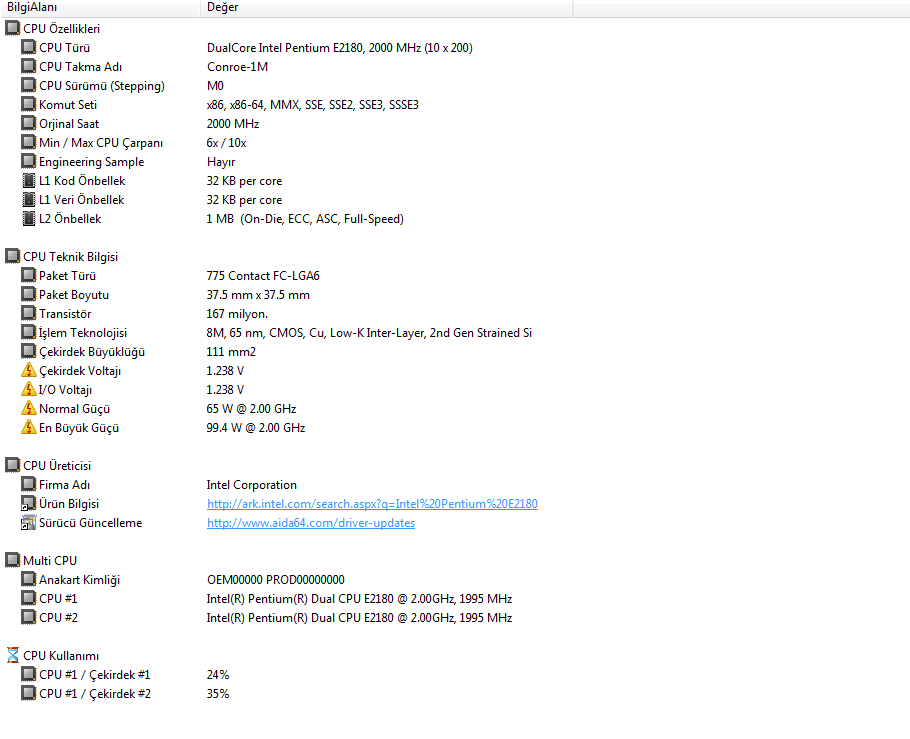Click the icon beside Paket Türü

(x=28, y=275)
